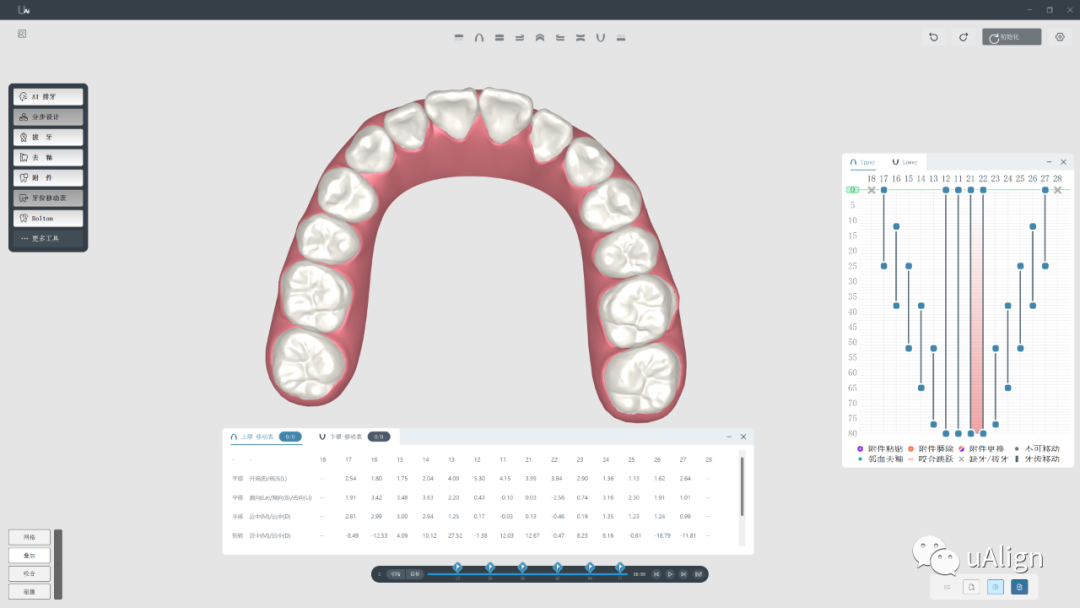Toggle 咬合 occlusion display
The image size is (1080, 608).
click(29, 574)
